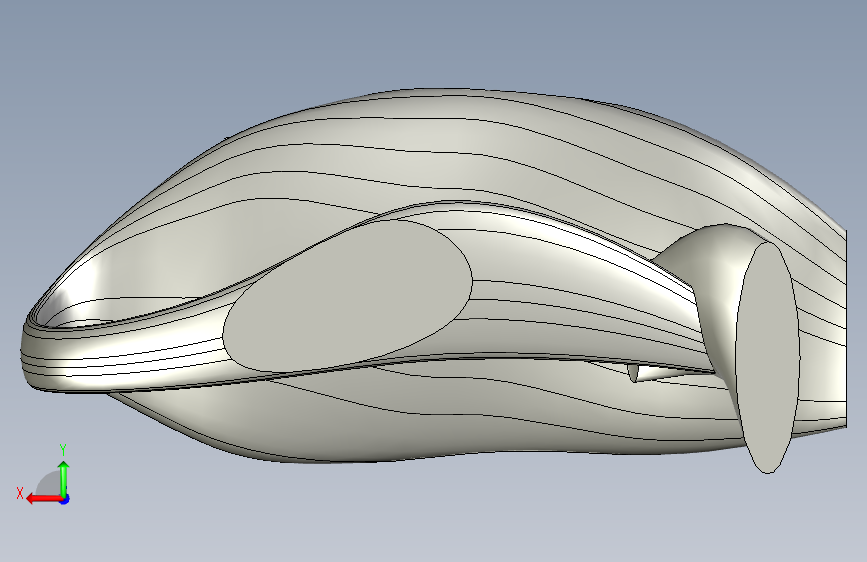The image size is (867, 562).
Task: Click the blue Z axis dot on triad
Action: point(65,499)
